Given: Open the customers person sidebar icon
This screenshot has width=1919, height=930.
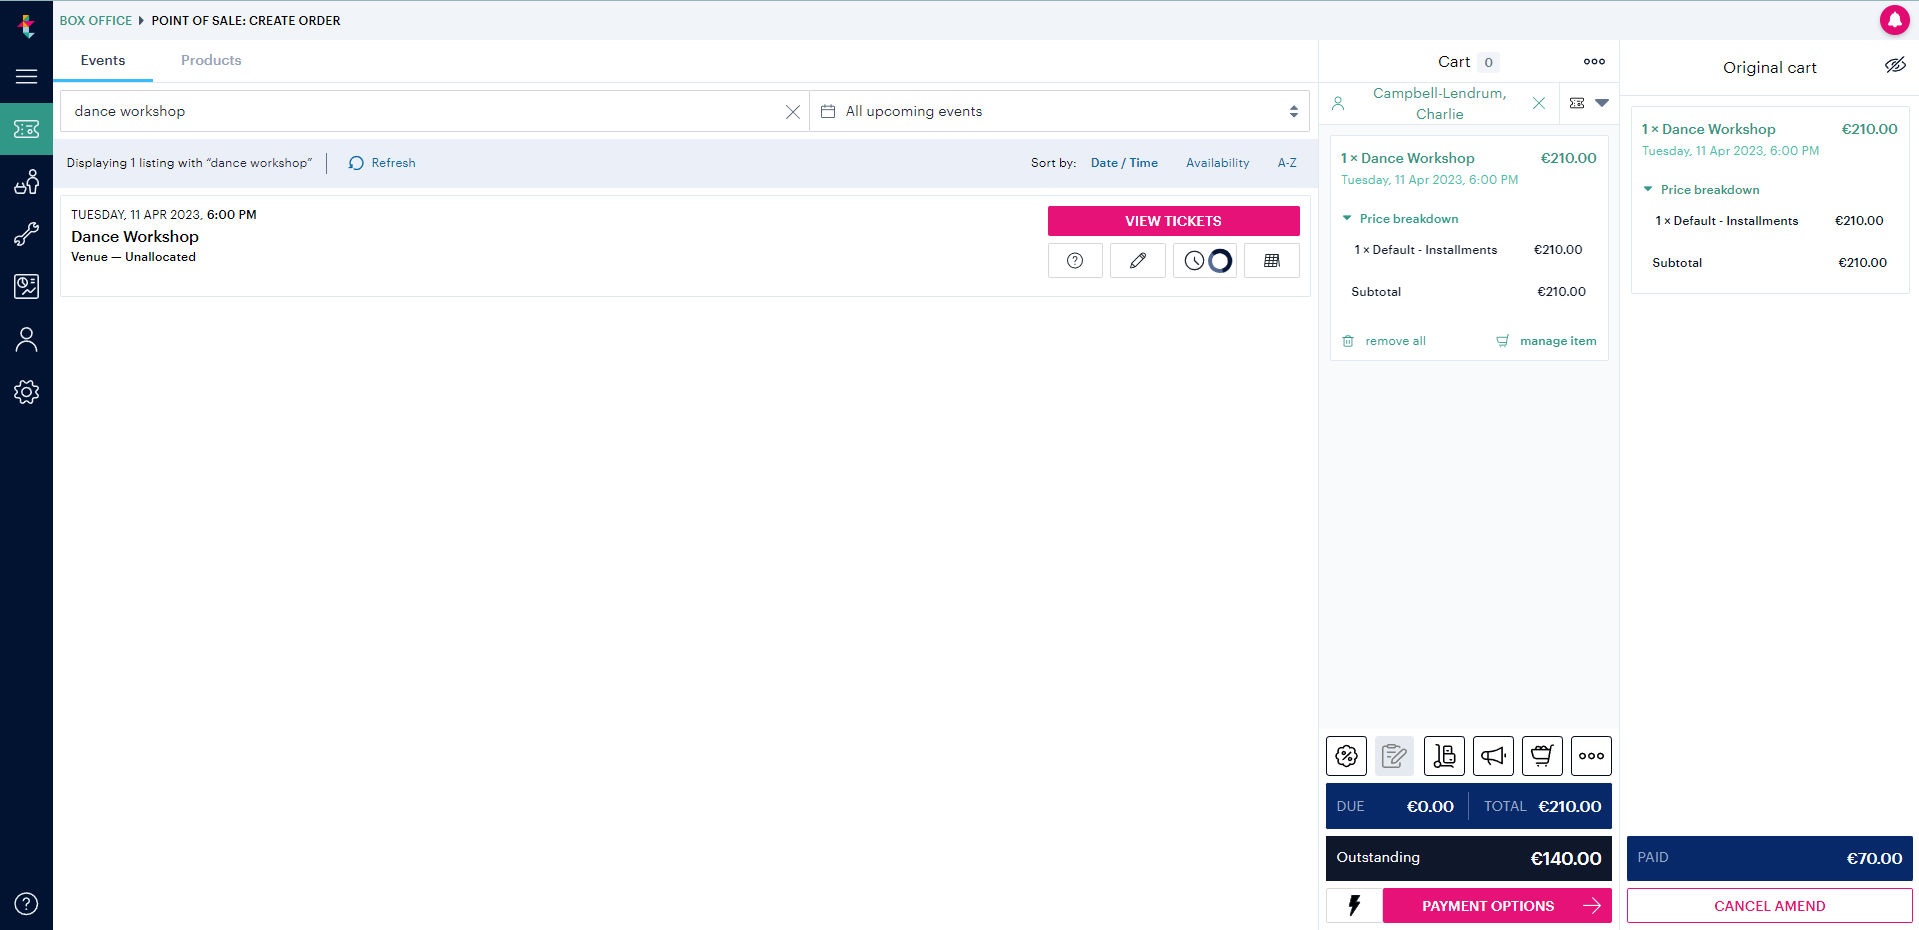Looking at the screenshot, I should pyautogui.click(x=26, y=340).
